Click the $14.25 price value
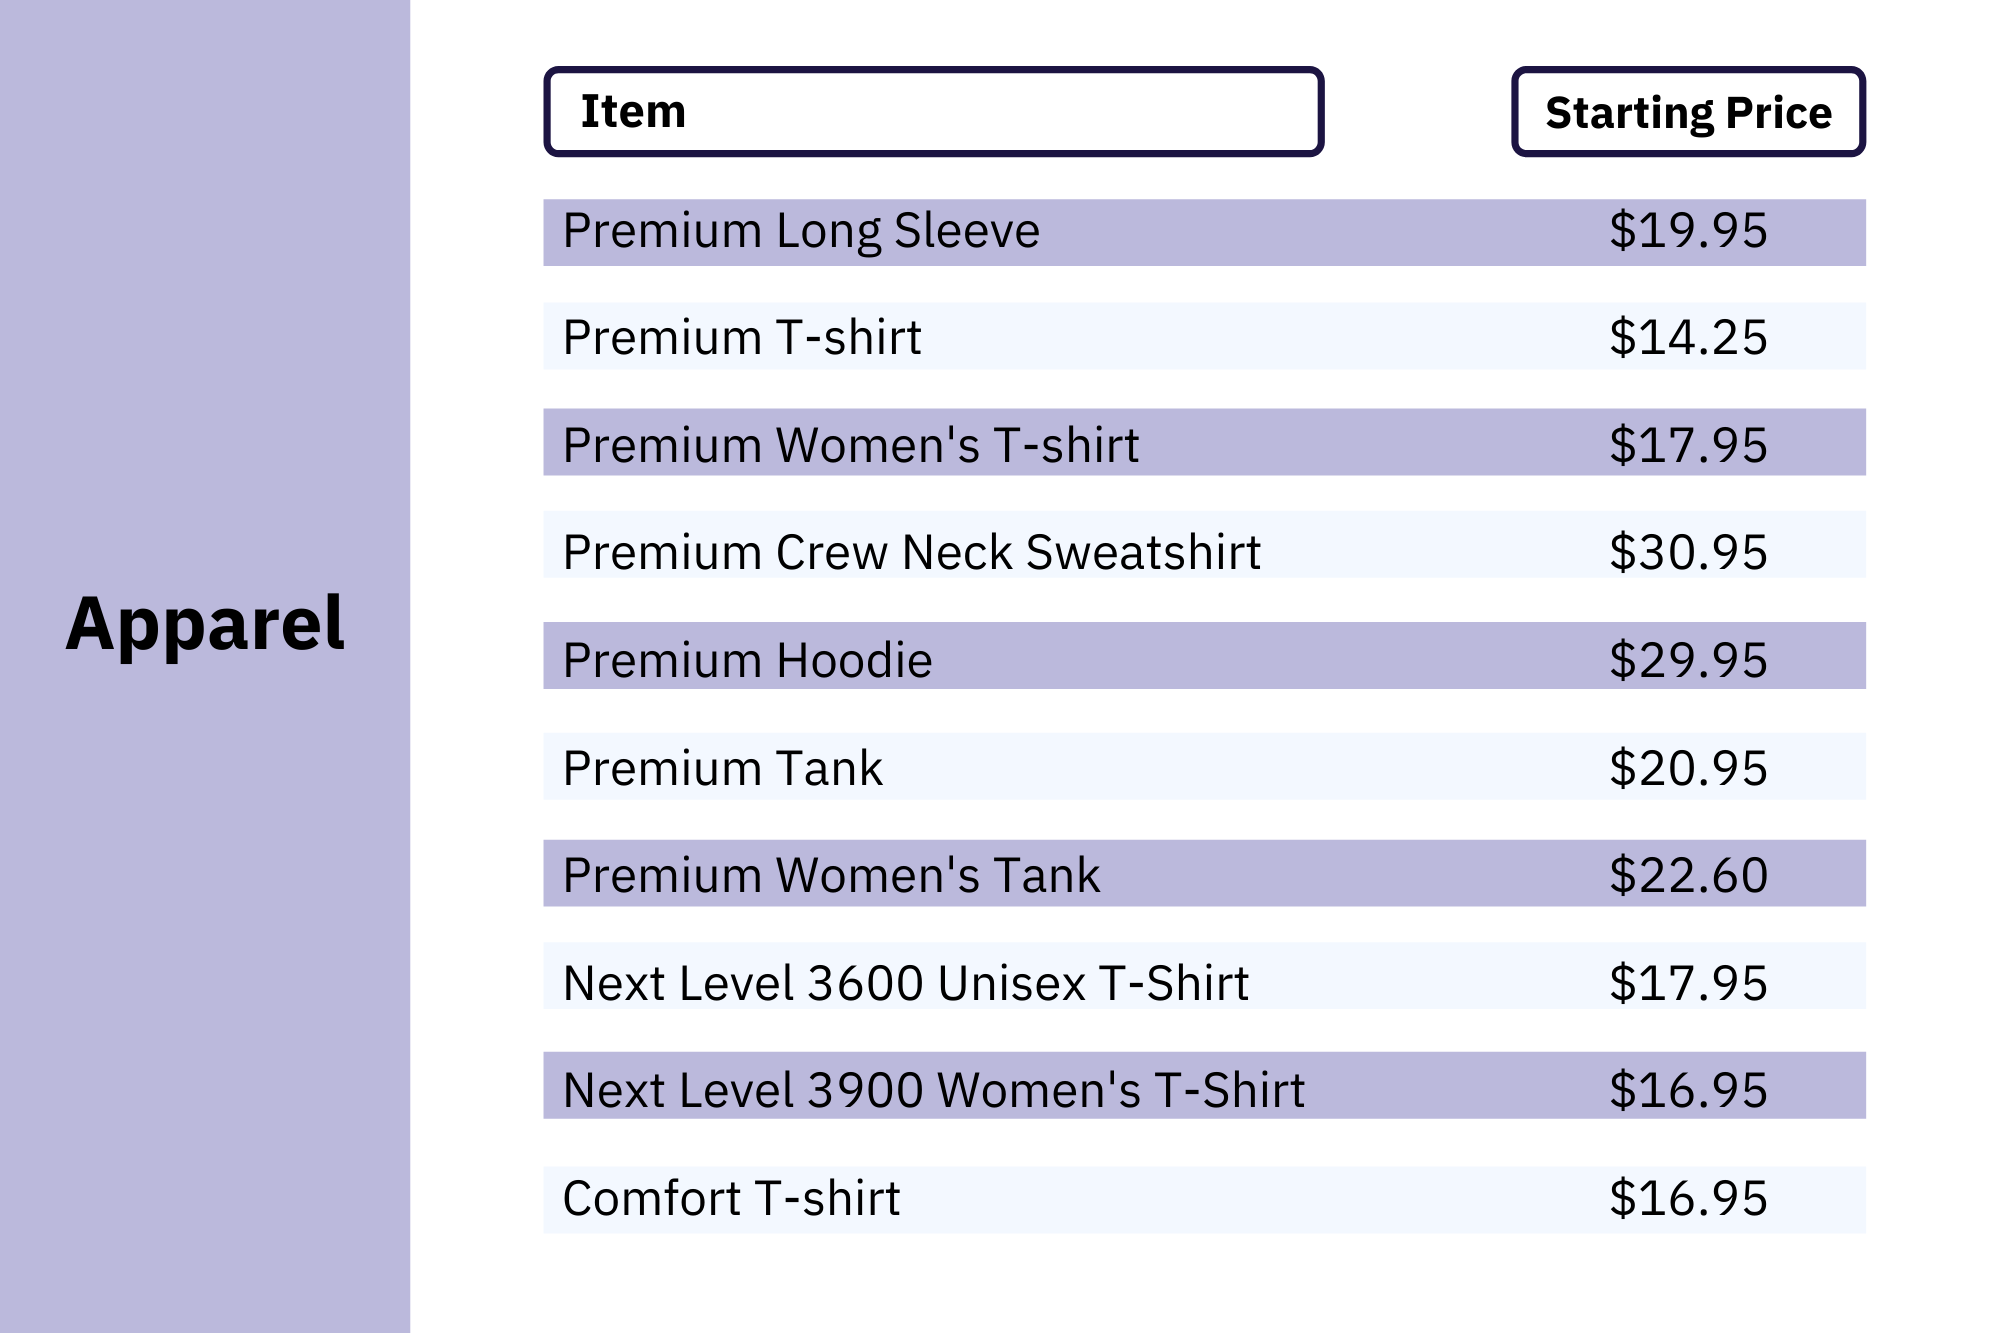Screen dimensions: 2000x1333 coord(1688,337)
